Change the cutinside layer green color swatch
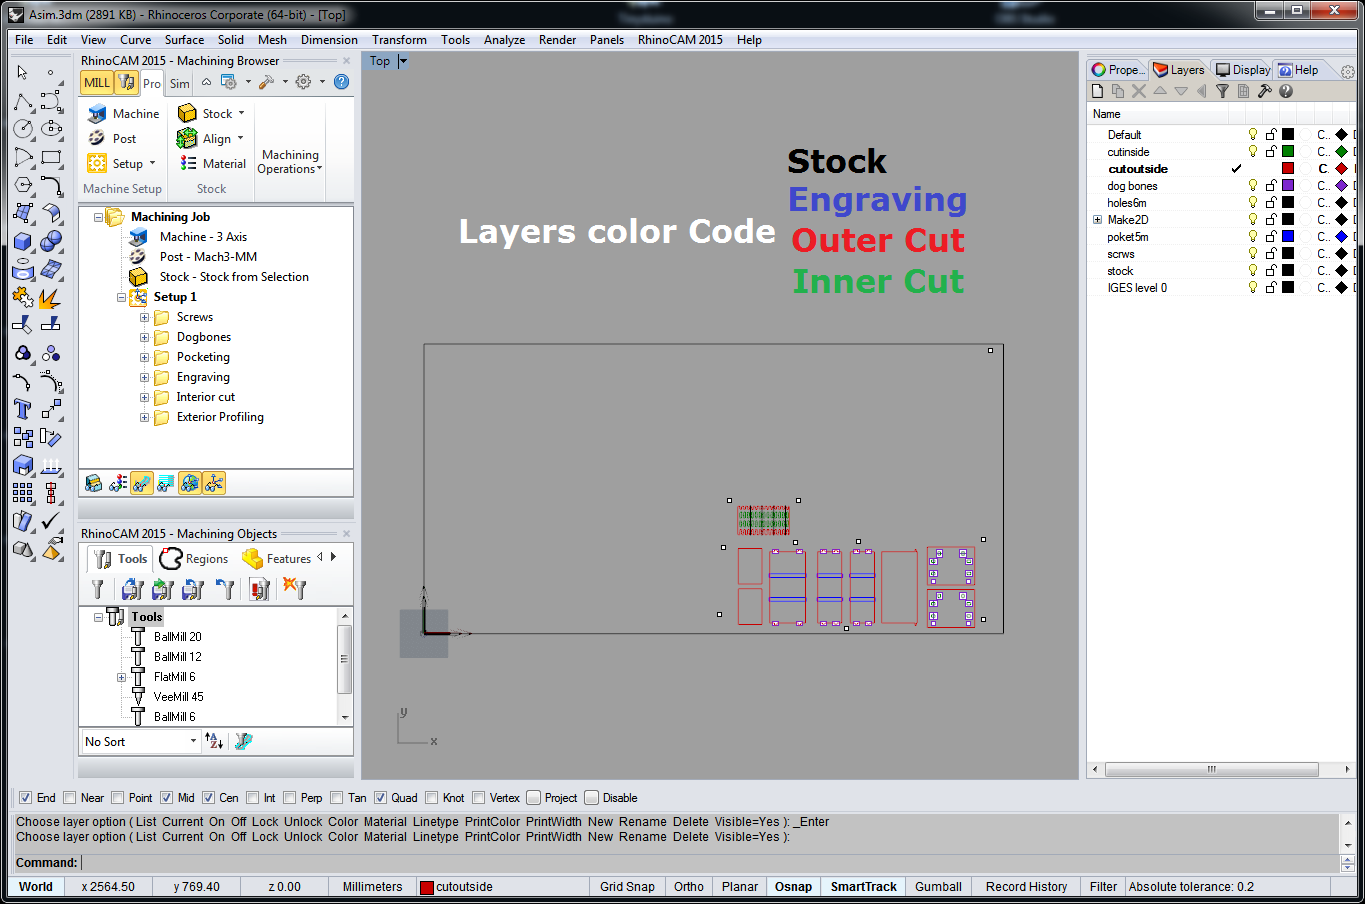The height and width of the screenshot is (904, 1365). (x=1288, y=152)
